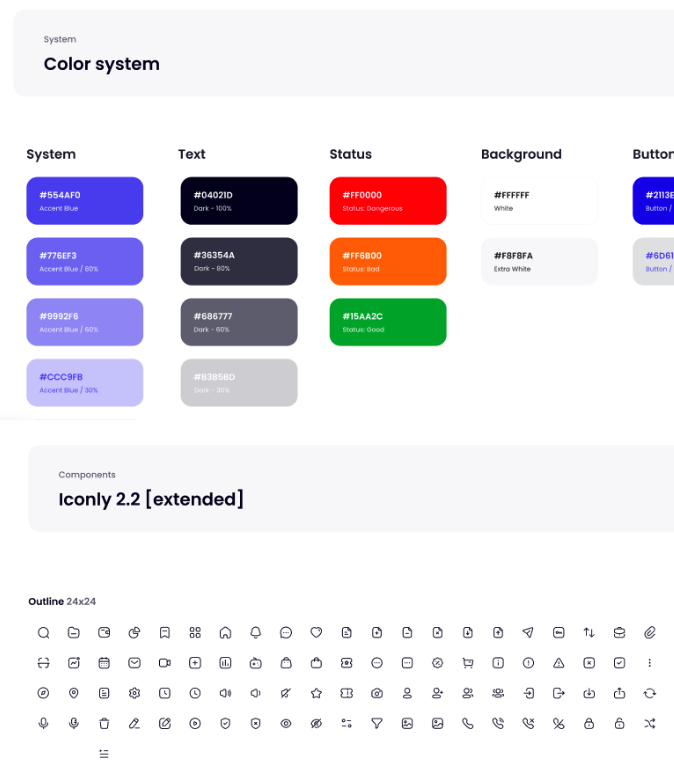Click the "Components" label
Viewport: 674px width, 767px height.
coord(87,475)
